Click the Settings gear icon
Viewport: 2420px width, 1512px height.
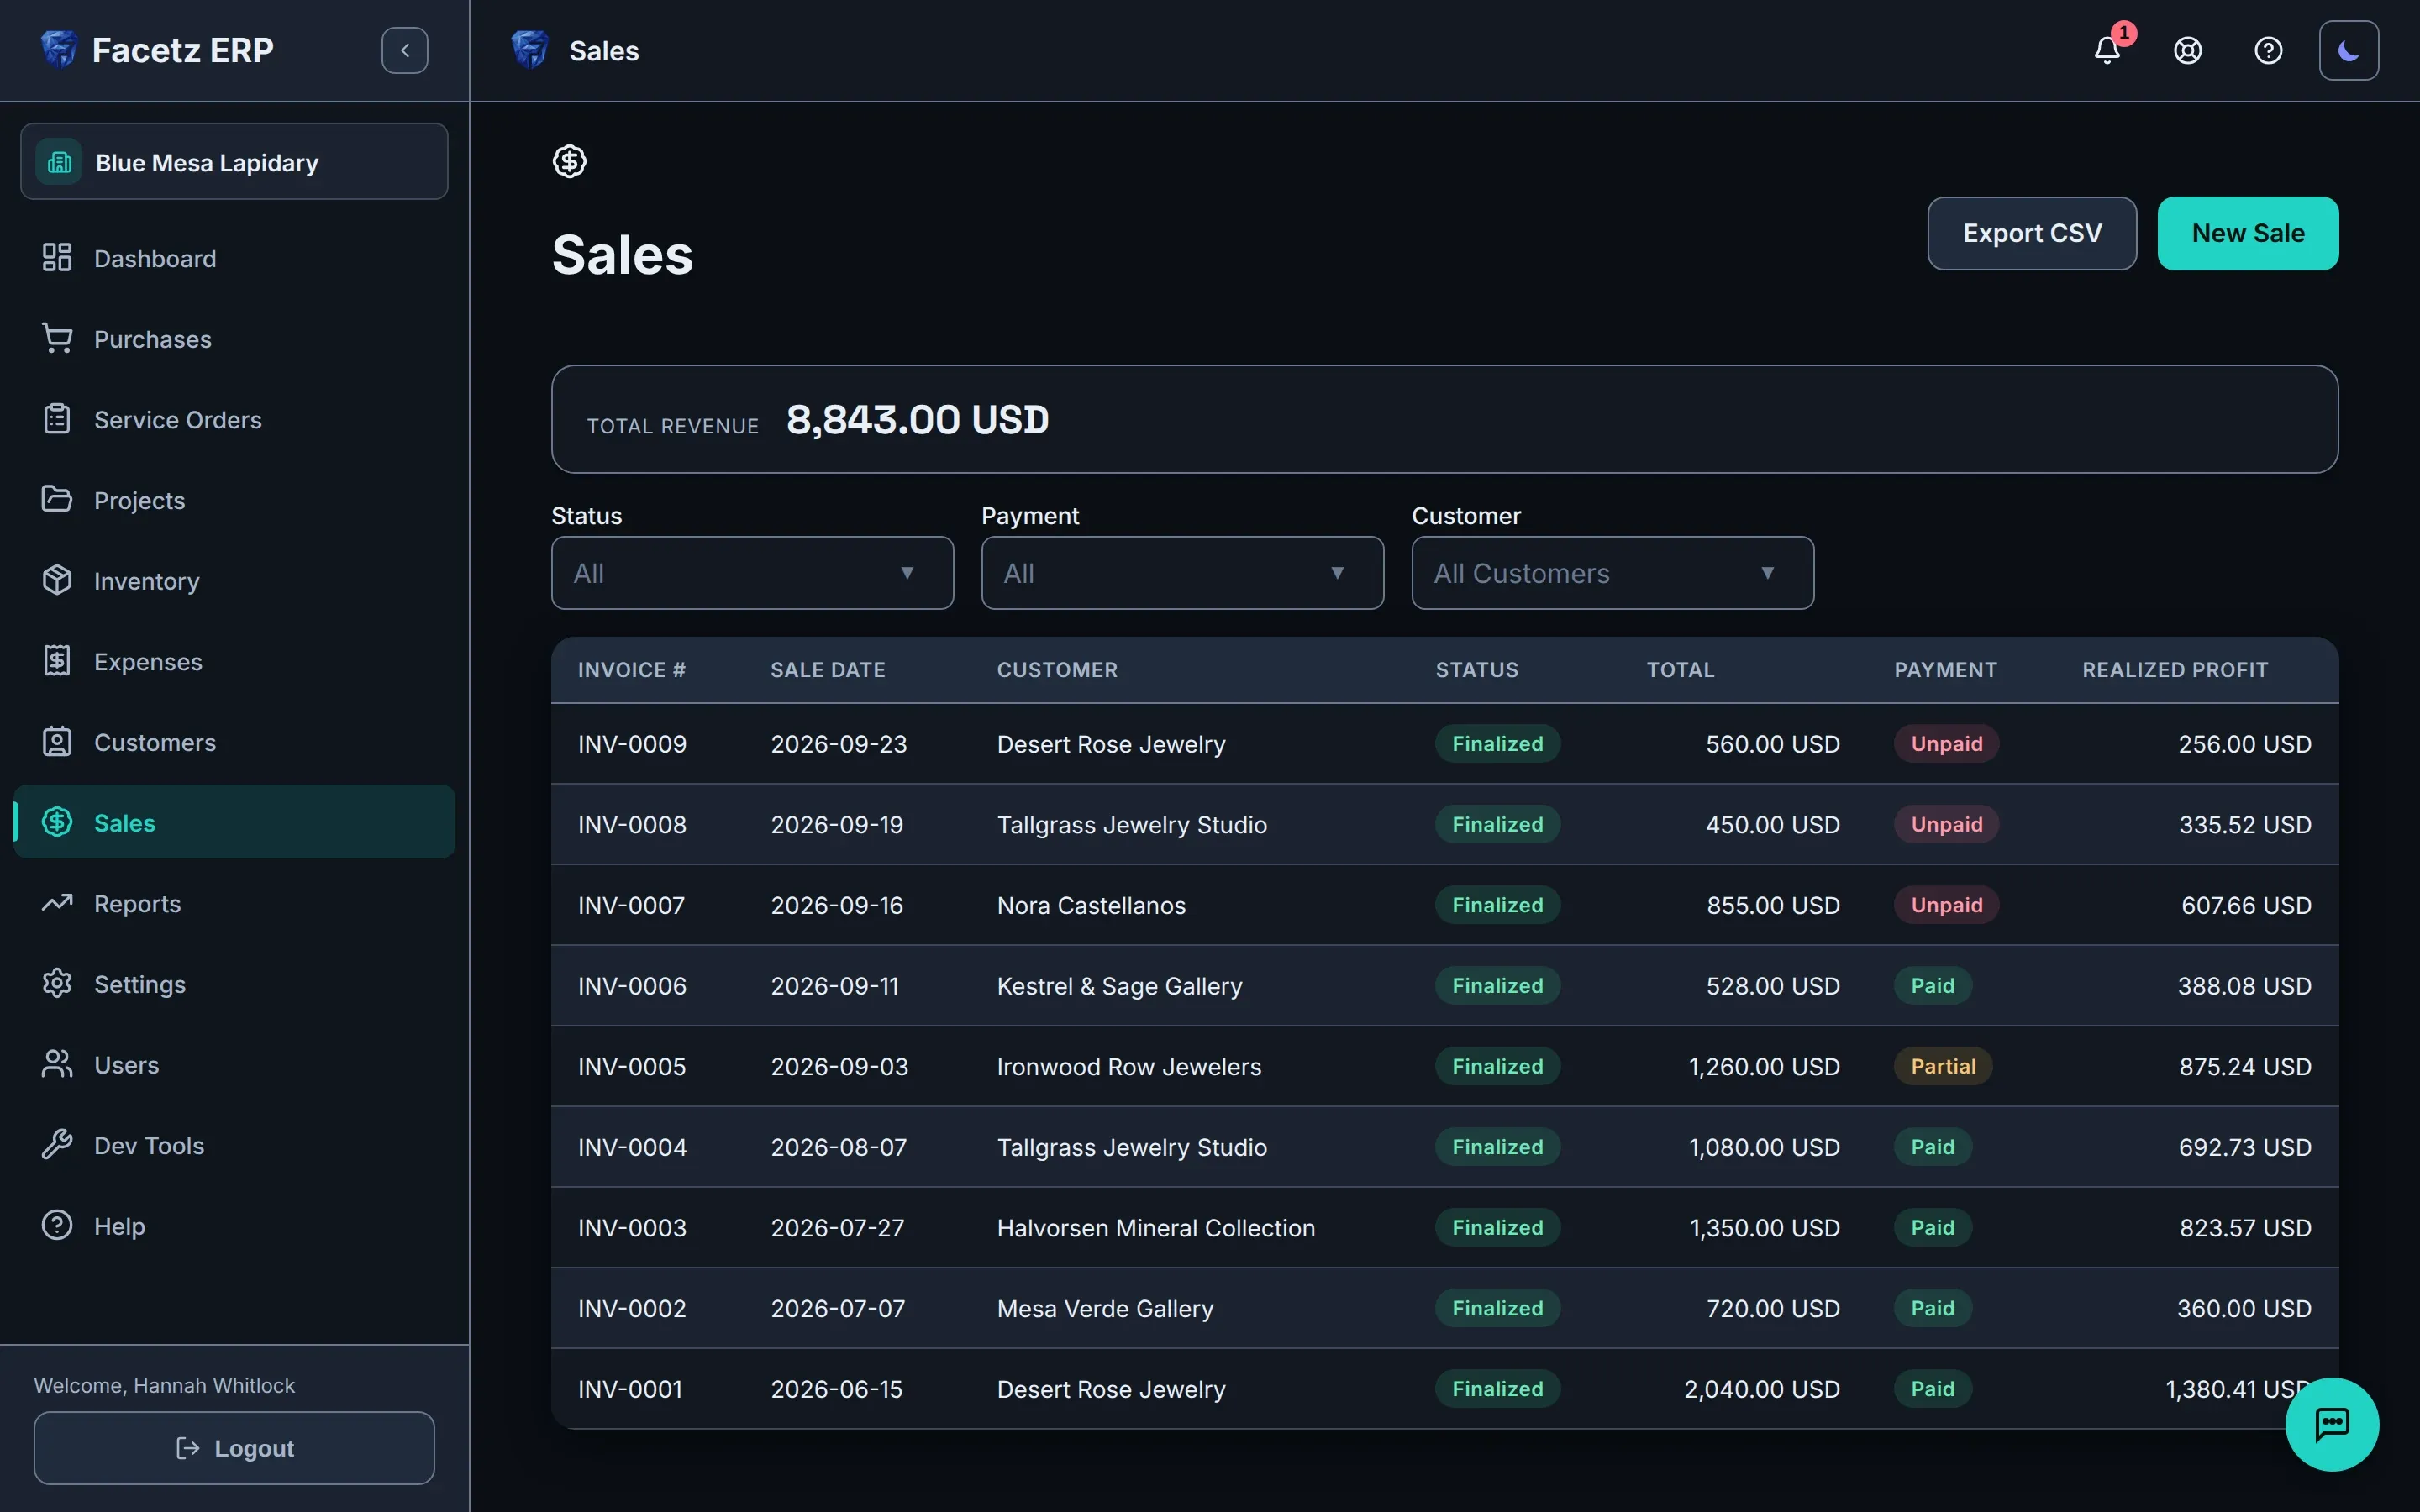[x=57, y=984]
